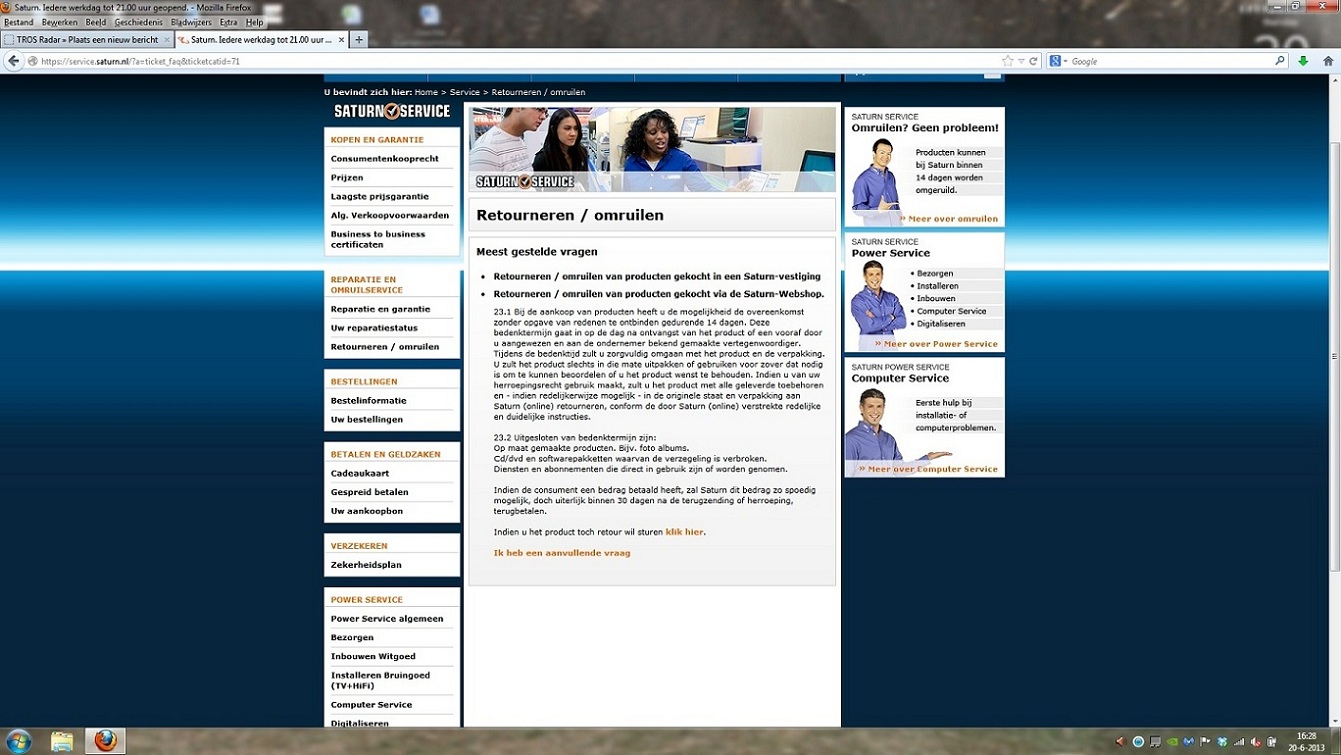This screenshot has height=755, width=1341.
Task: Open the URL history dropdown arrow
Action: [x=1021, y=61]
